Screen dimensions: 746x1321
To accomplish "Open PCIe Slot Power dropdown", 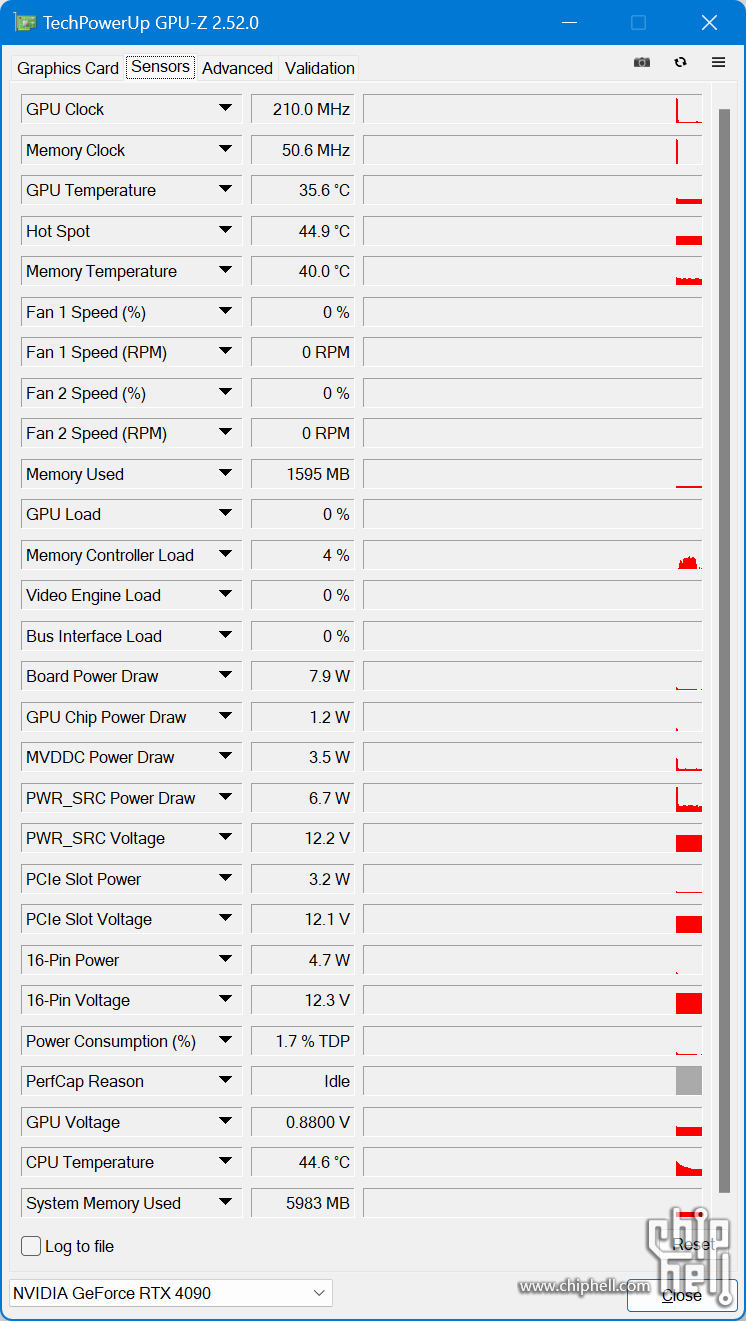I will [225, 879].
